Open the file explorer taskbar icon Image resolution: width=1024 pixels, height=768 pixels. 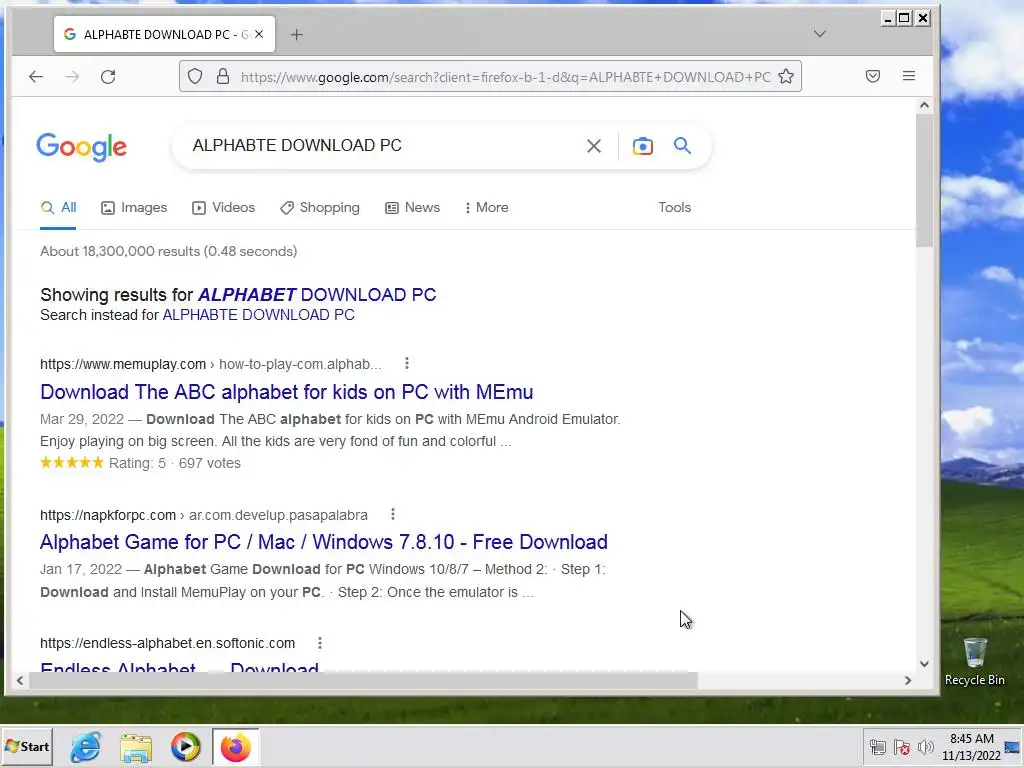click(x=136, y=747)
